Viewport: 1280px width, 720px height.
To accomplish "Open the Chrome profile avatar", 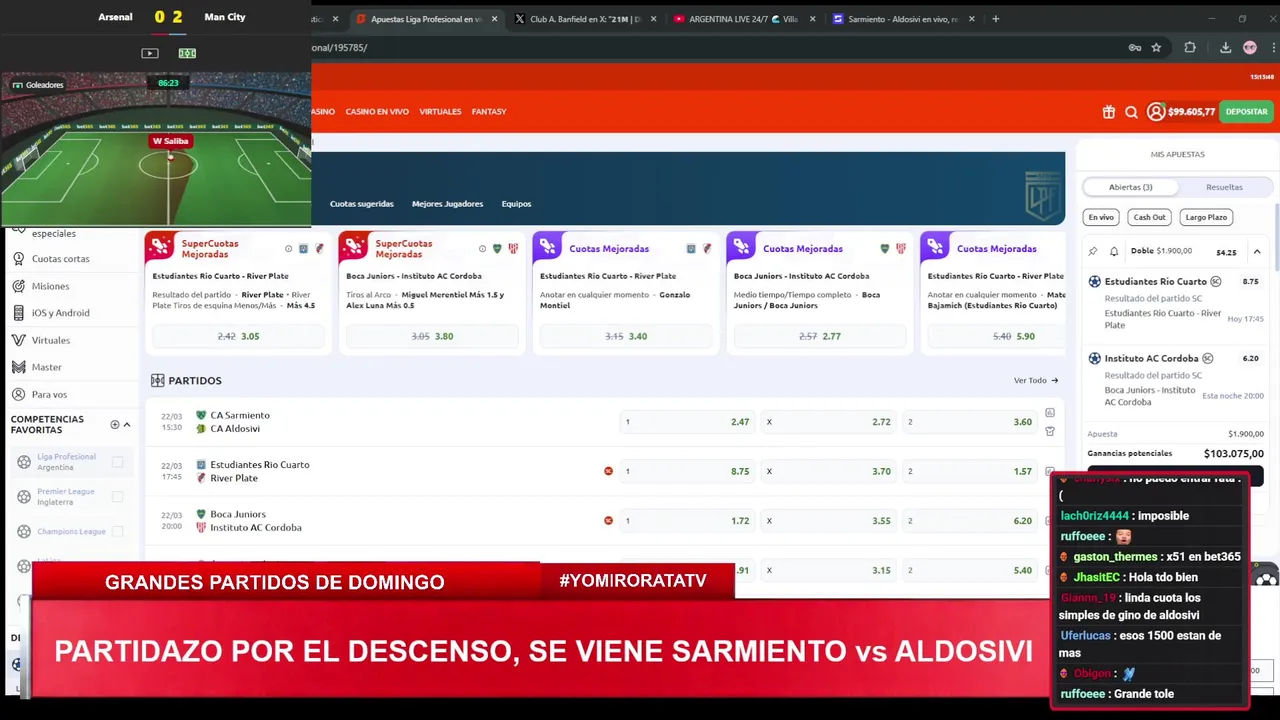I will click(x=1250, y=47).
